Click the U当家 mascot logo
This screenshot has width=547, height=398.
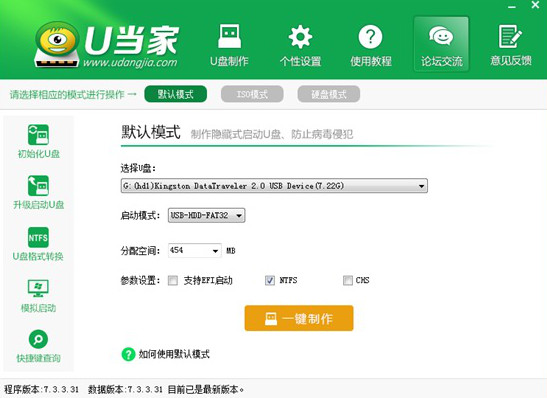57,45
